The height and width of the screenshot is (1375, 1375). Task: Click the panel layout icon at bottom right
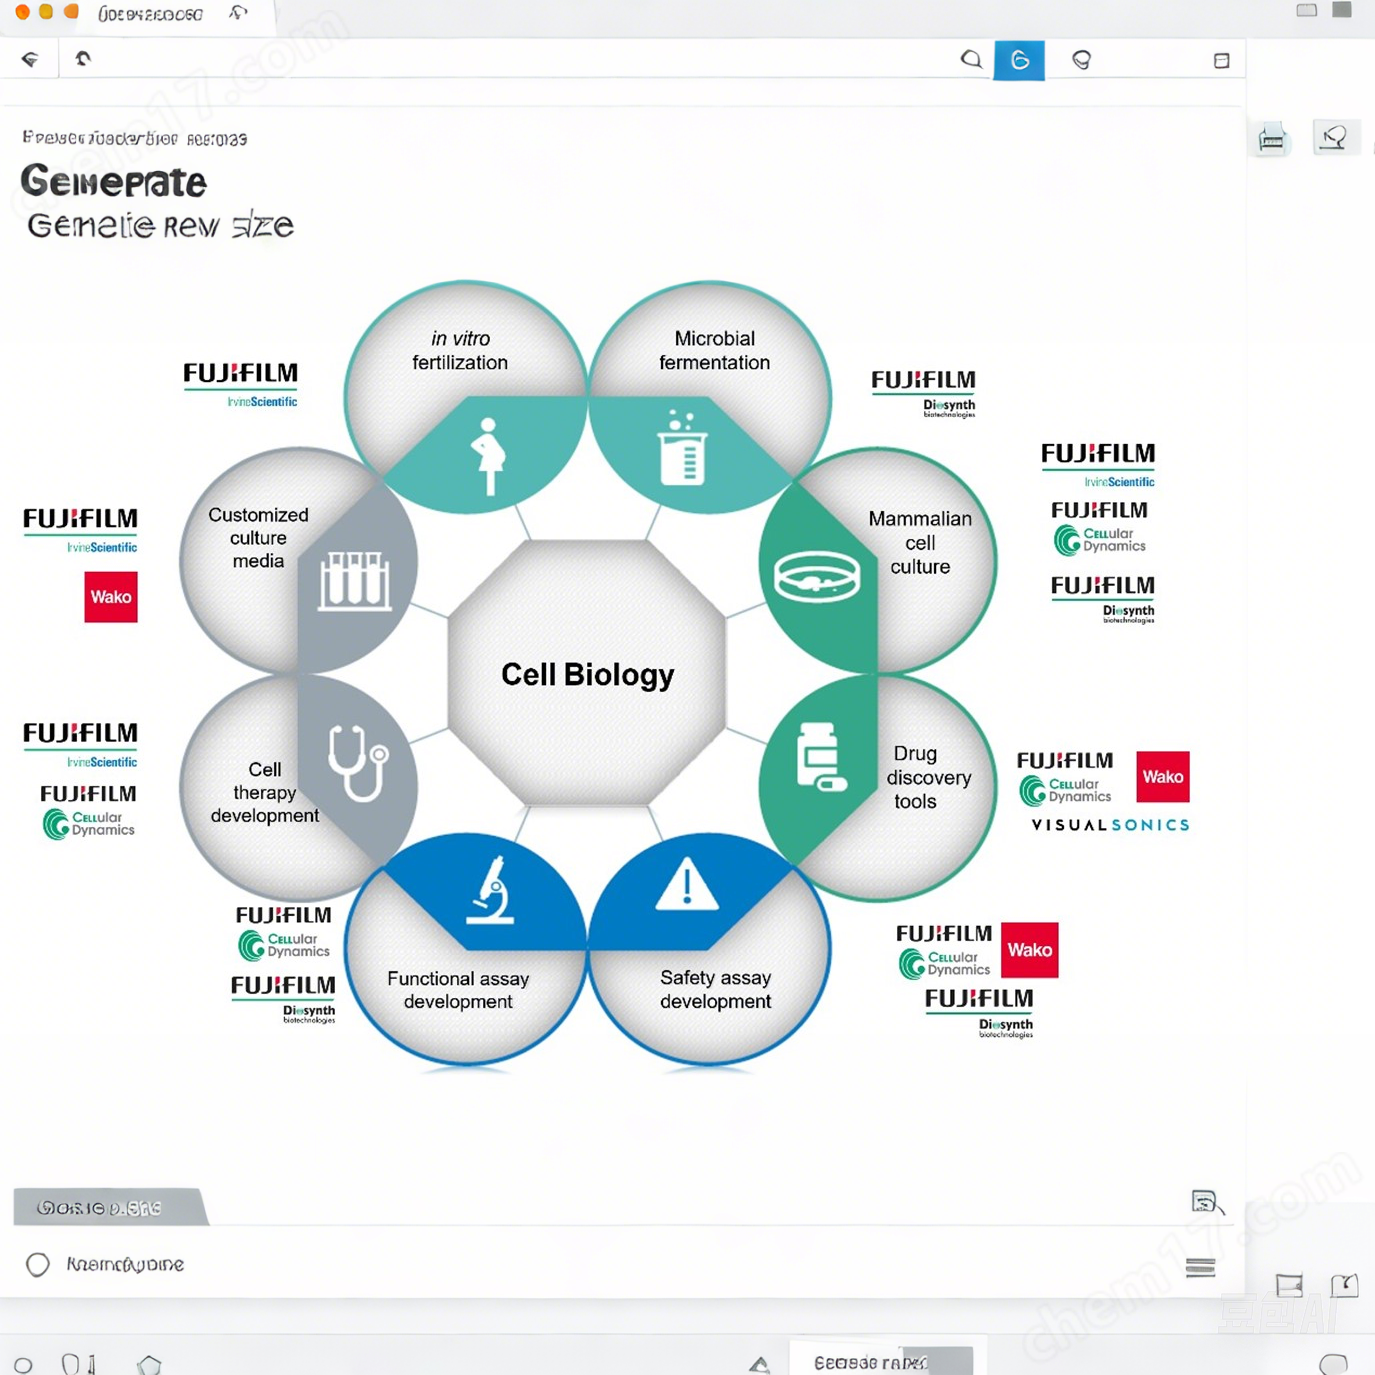tap(1289, 1285)
